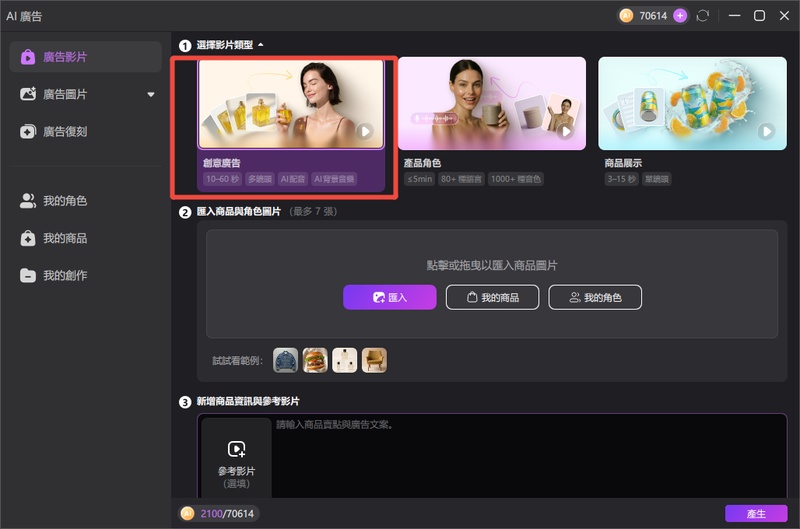
Task: Click the 點擊或拖曳以匯入商品圖片 drop area text
Action: click(x=492, y=265)
